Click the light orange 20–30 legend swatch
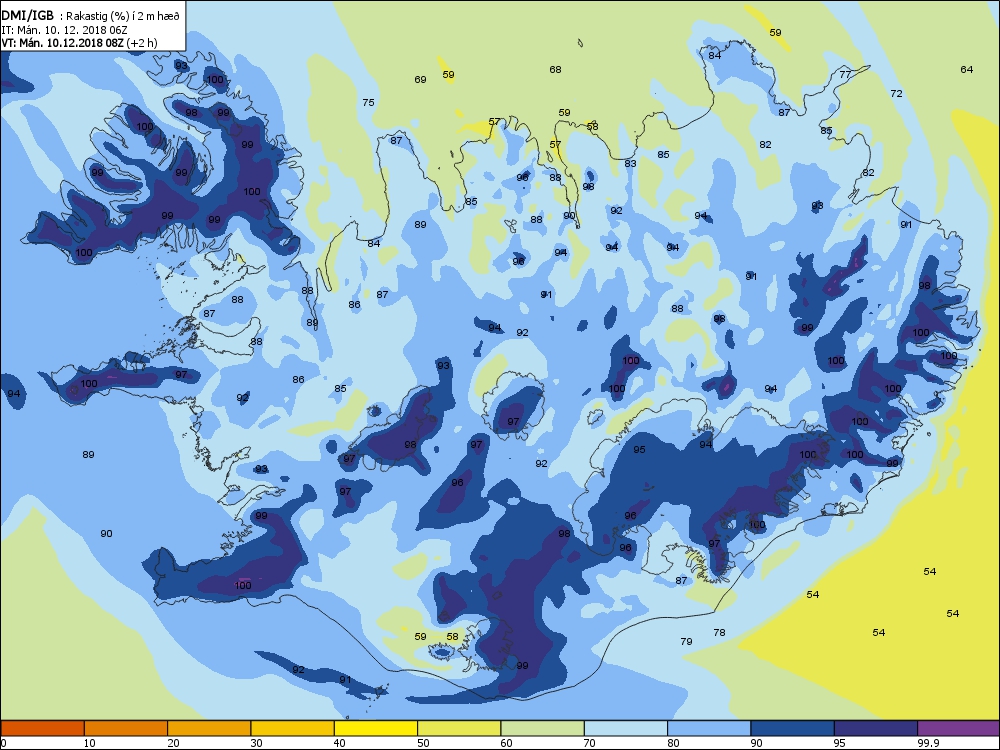The width and height of the screenshot is (1000, 750). 209,728
